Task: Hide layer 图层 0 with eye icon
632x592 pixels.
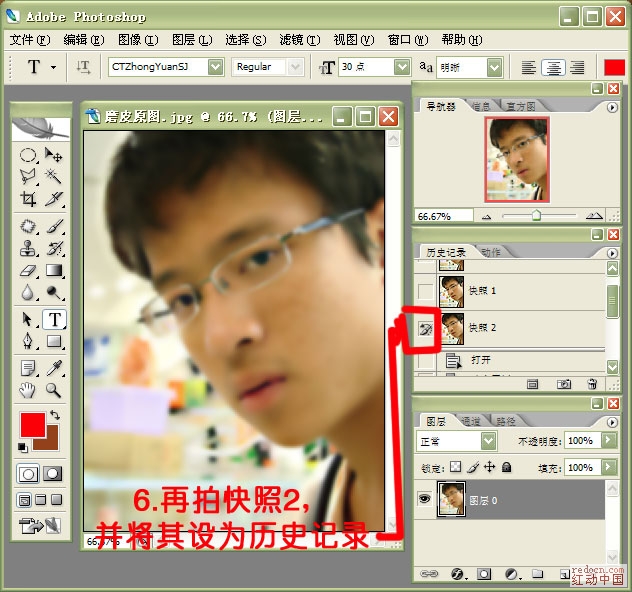Action: (x=424, y=499)
